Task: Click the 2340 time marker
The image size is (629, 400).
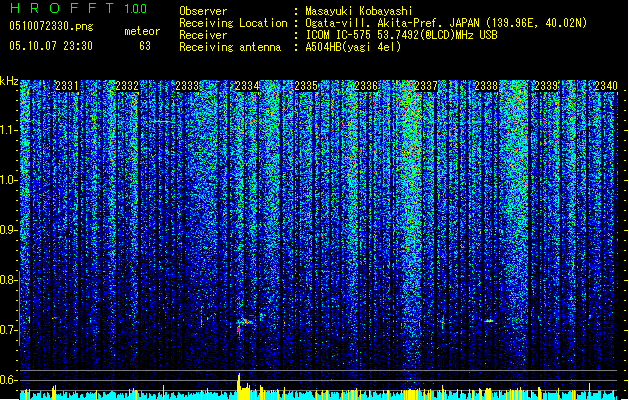Action: click(x=606, y=86)
